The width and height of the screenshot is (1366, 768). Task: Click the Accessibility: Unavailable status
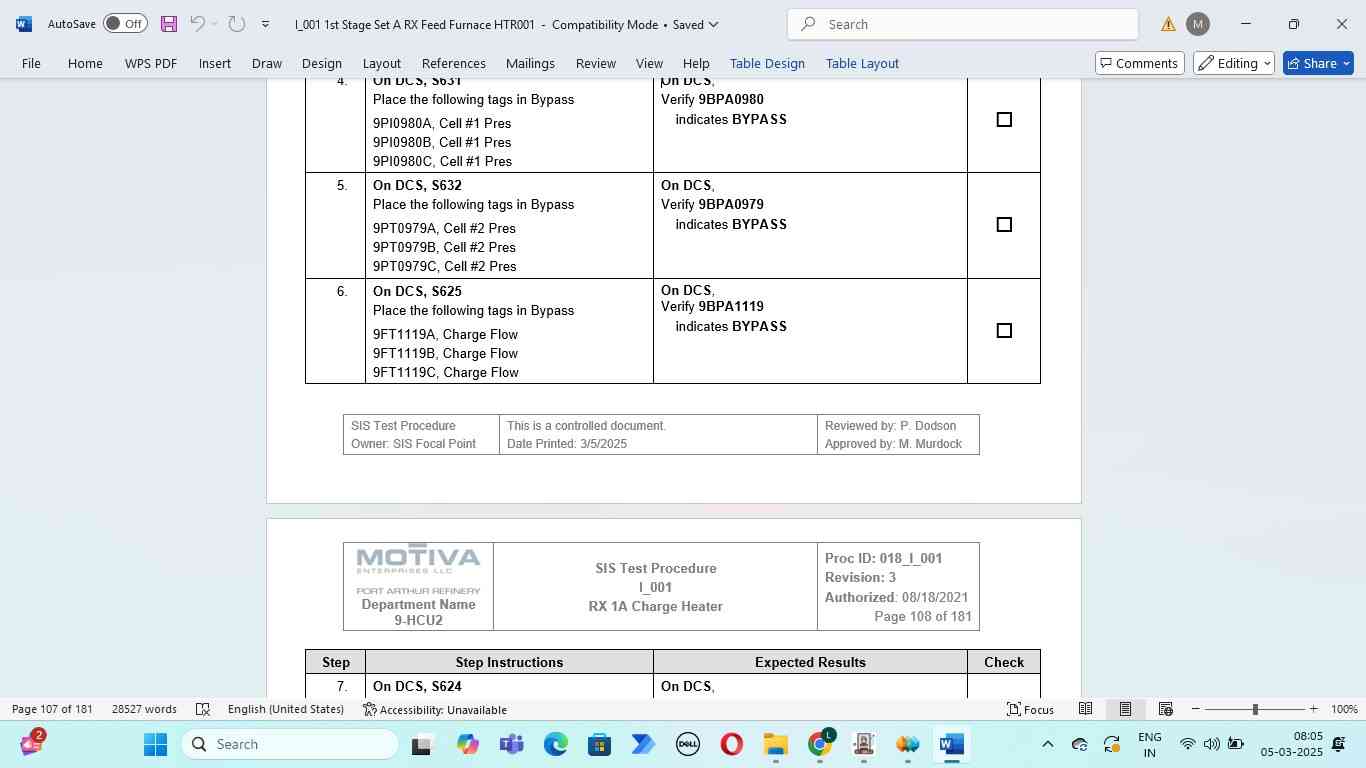(x=434, y=709)
